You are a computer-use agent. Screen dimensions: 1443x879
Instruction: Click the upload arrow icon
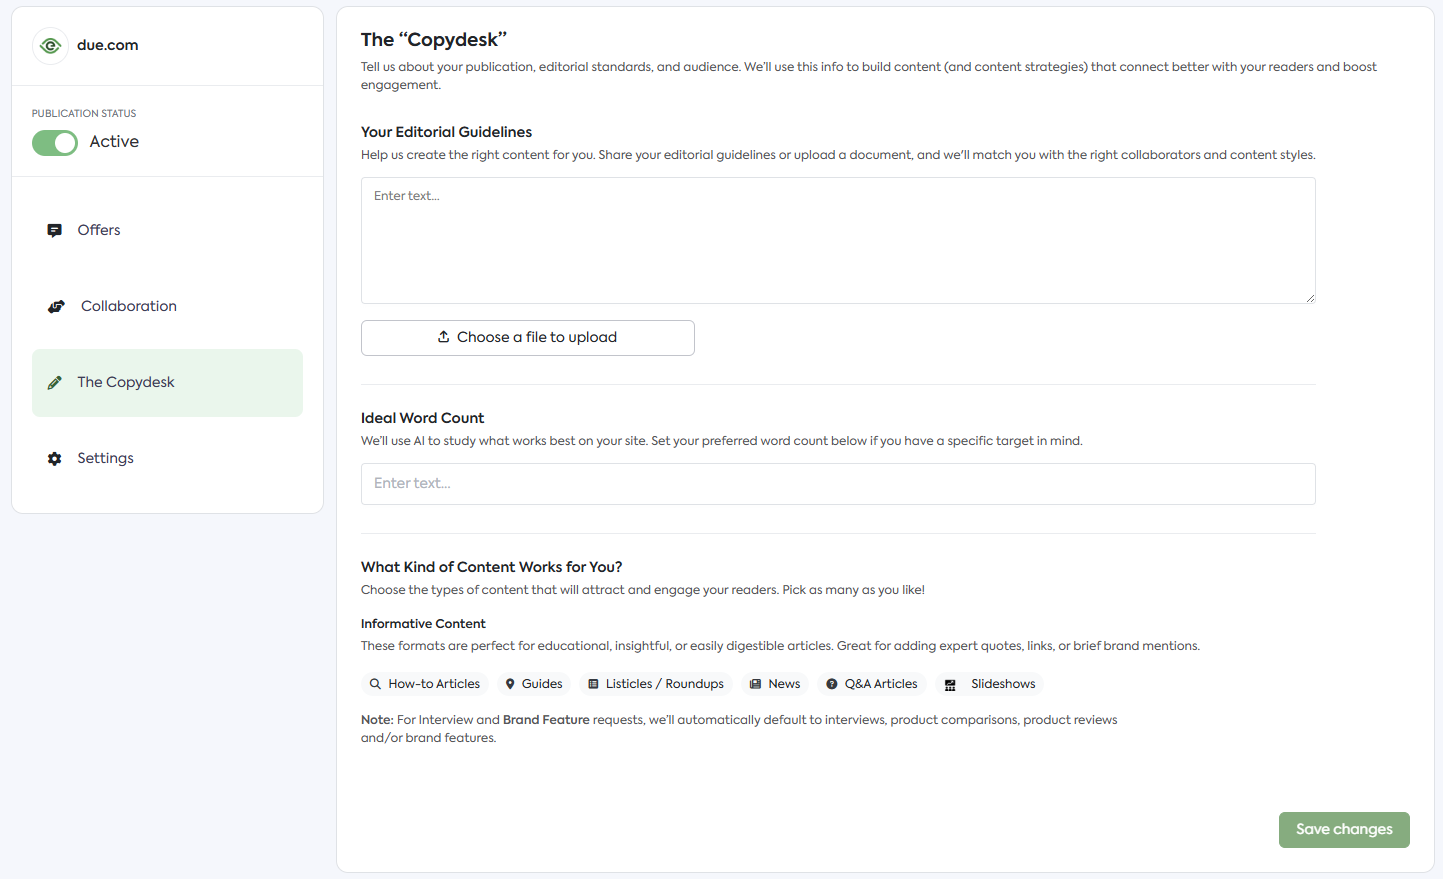(444, 337)
